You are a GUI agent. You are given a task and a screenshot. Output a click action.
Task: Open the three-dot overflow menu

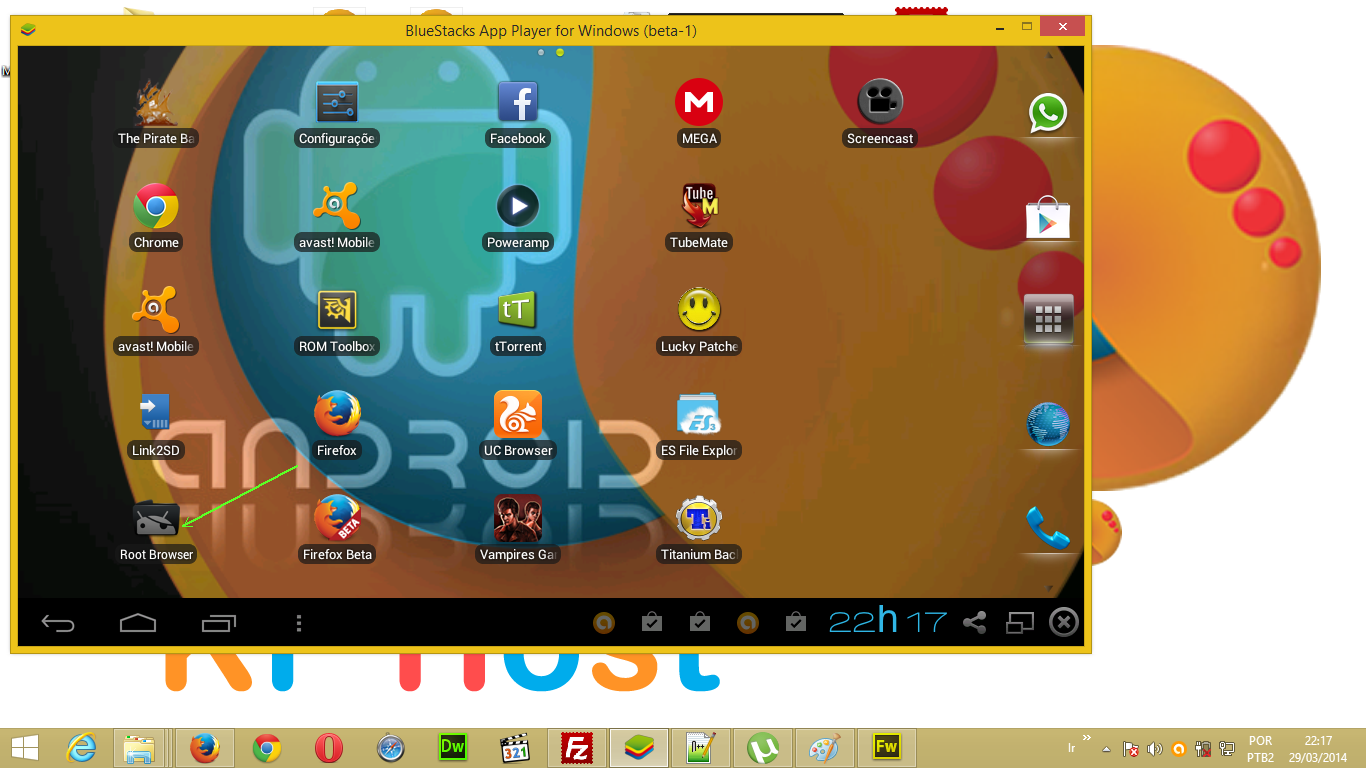[x=298, y=623]
